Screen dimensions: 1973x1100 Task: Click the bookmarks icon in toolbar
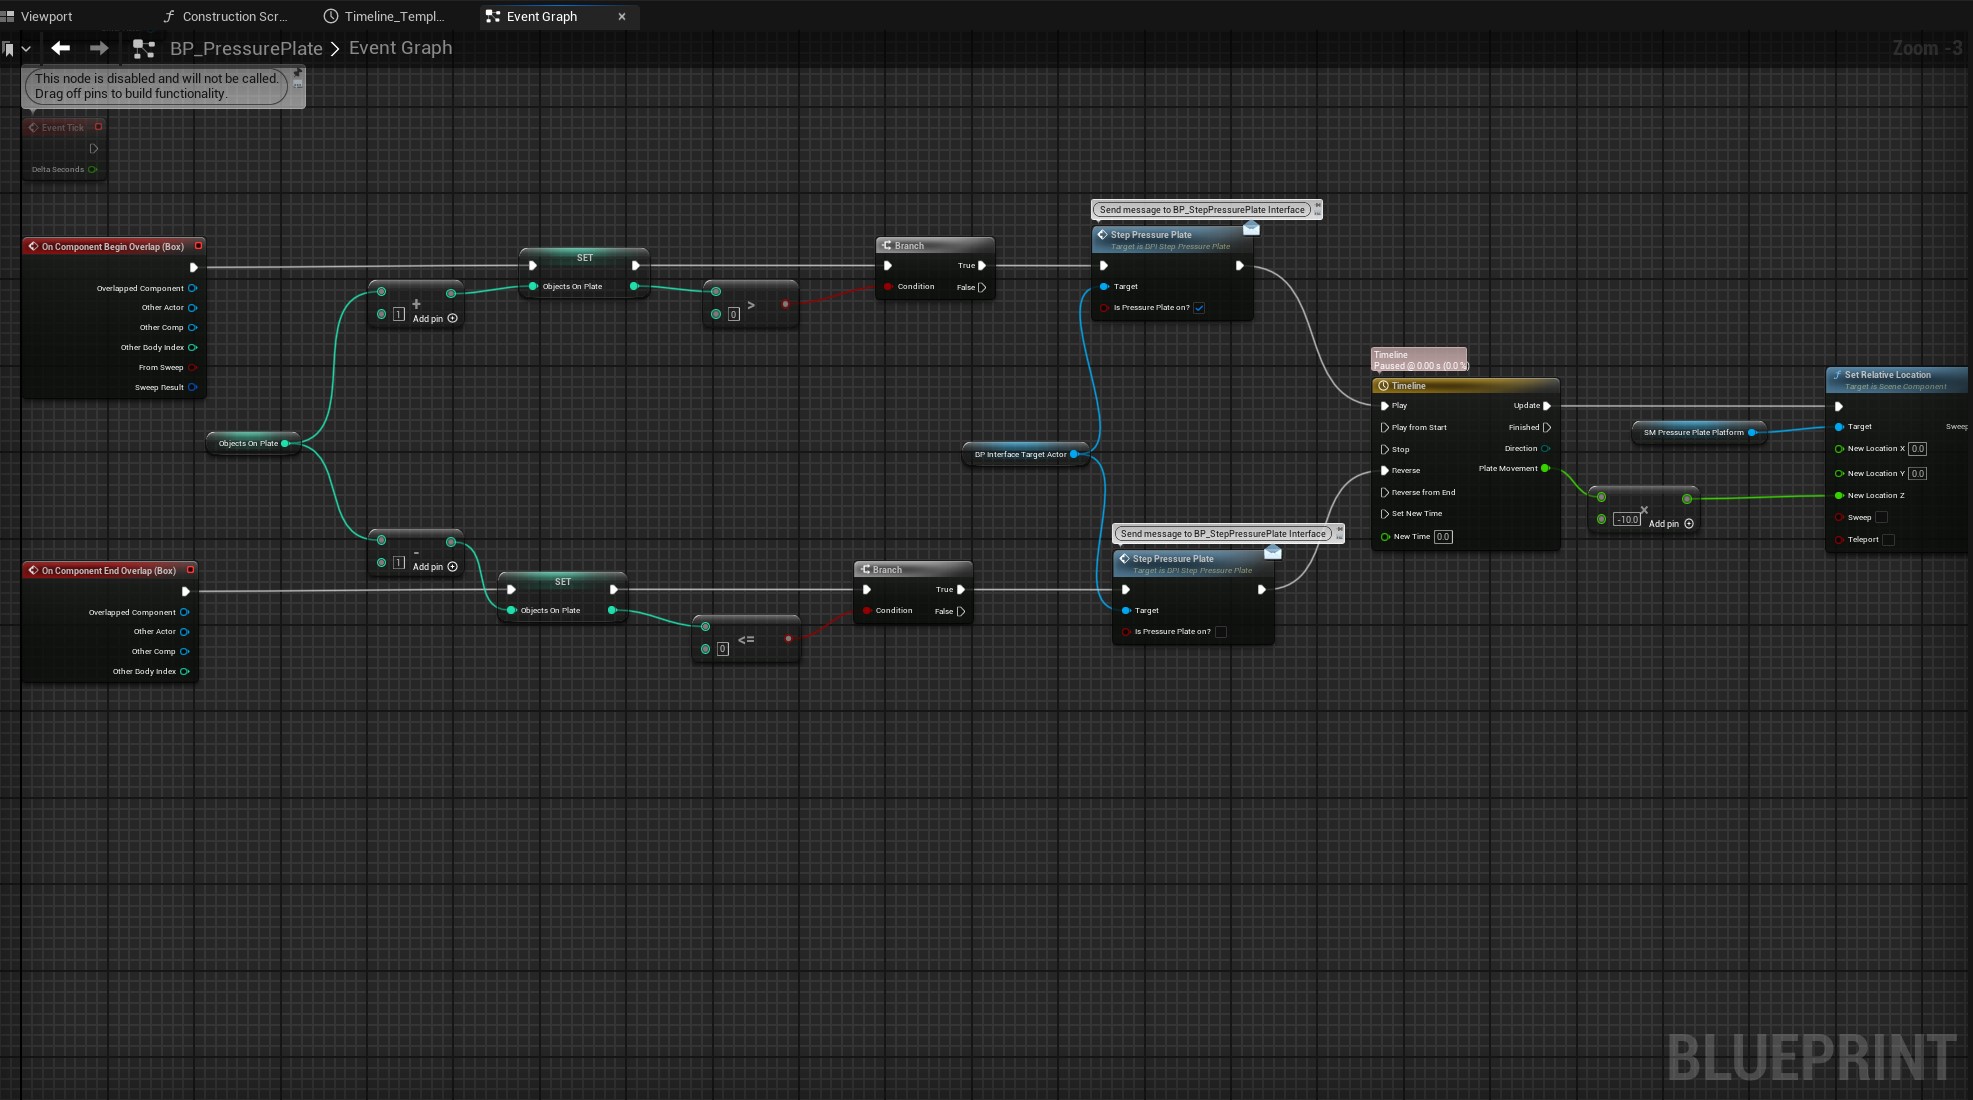click(x=8, y=48)
